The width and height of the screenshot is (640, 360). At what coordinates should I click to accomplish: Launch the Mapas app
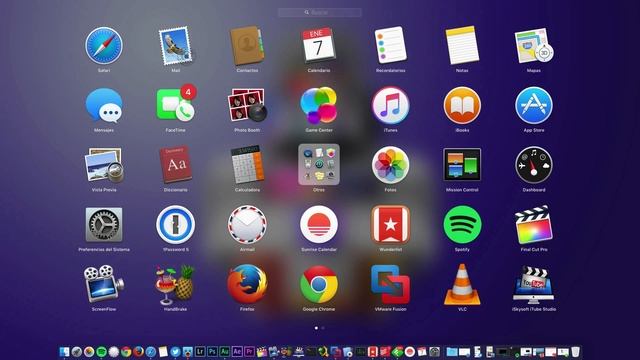click(534, 45)
